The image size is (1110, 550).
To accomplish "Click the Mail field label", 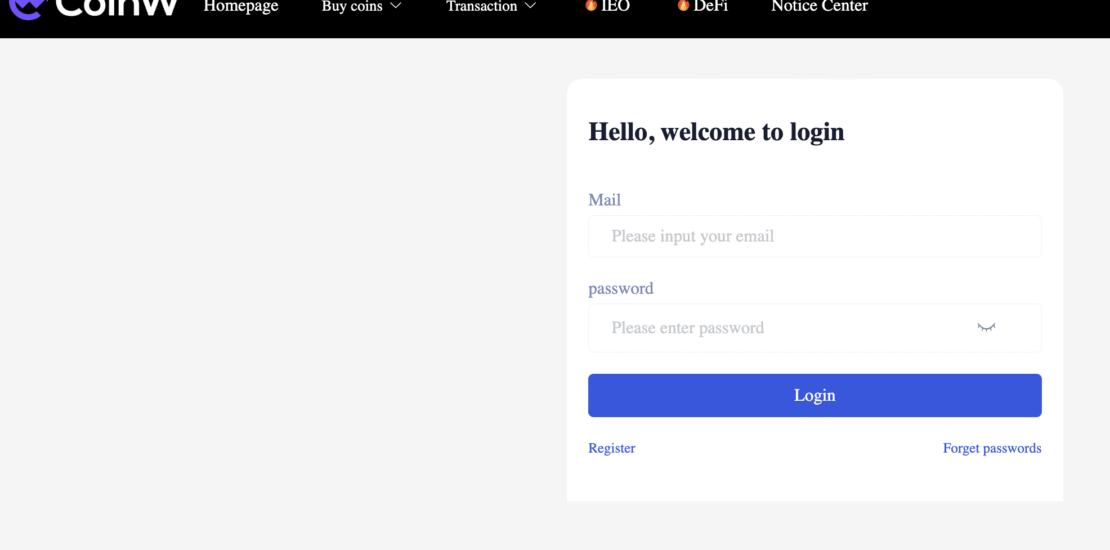I will coord(604,200).
